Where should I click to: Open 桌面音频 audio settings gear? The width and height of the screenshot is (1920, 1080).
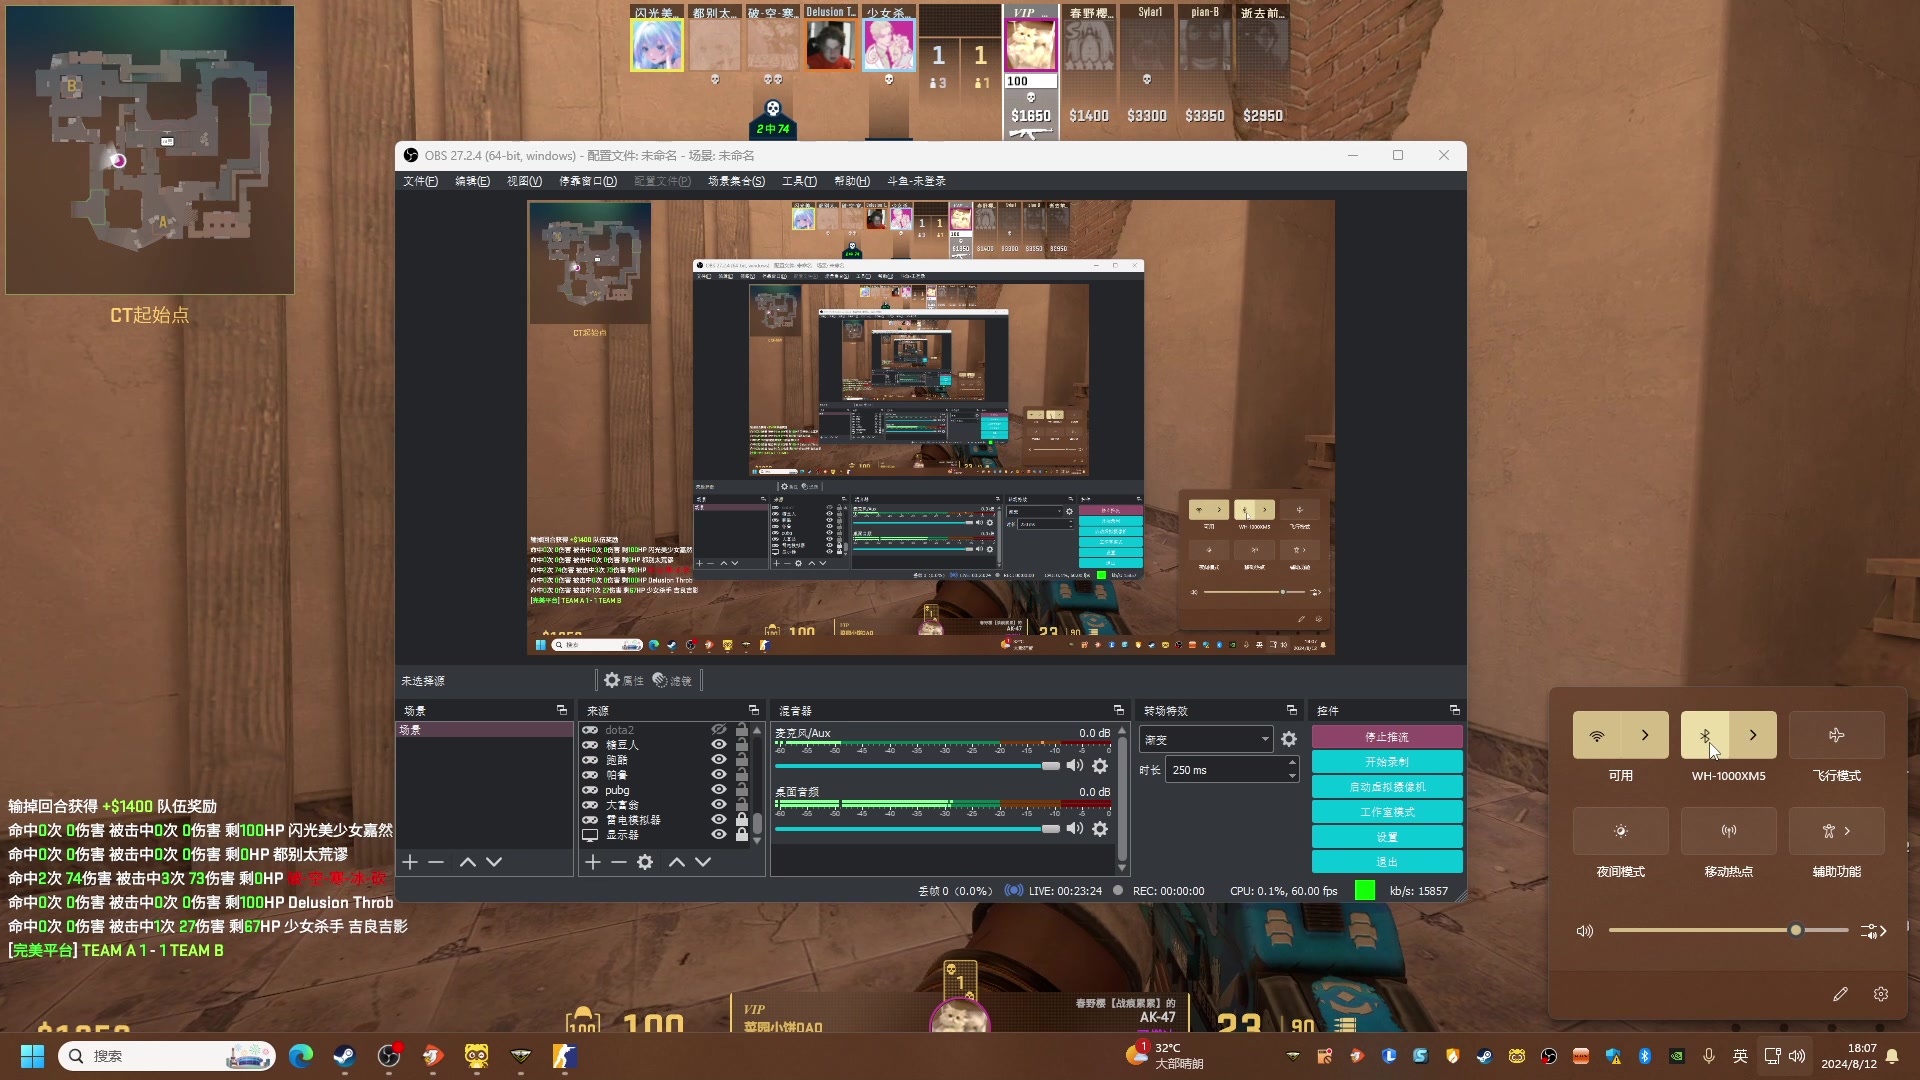[1100, 829]
